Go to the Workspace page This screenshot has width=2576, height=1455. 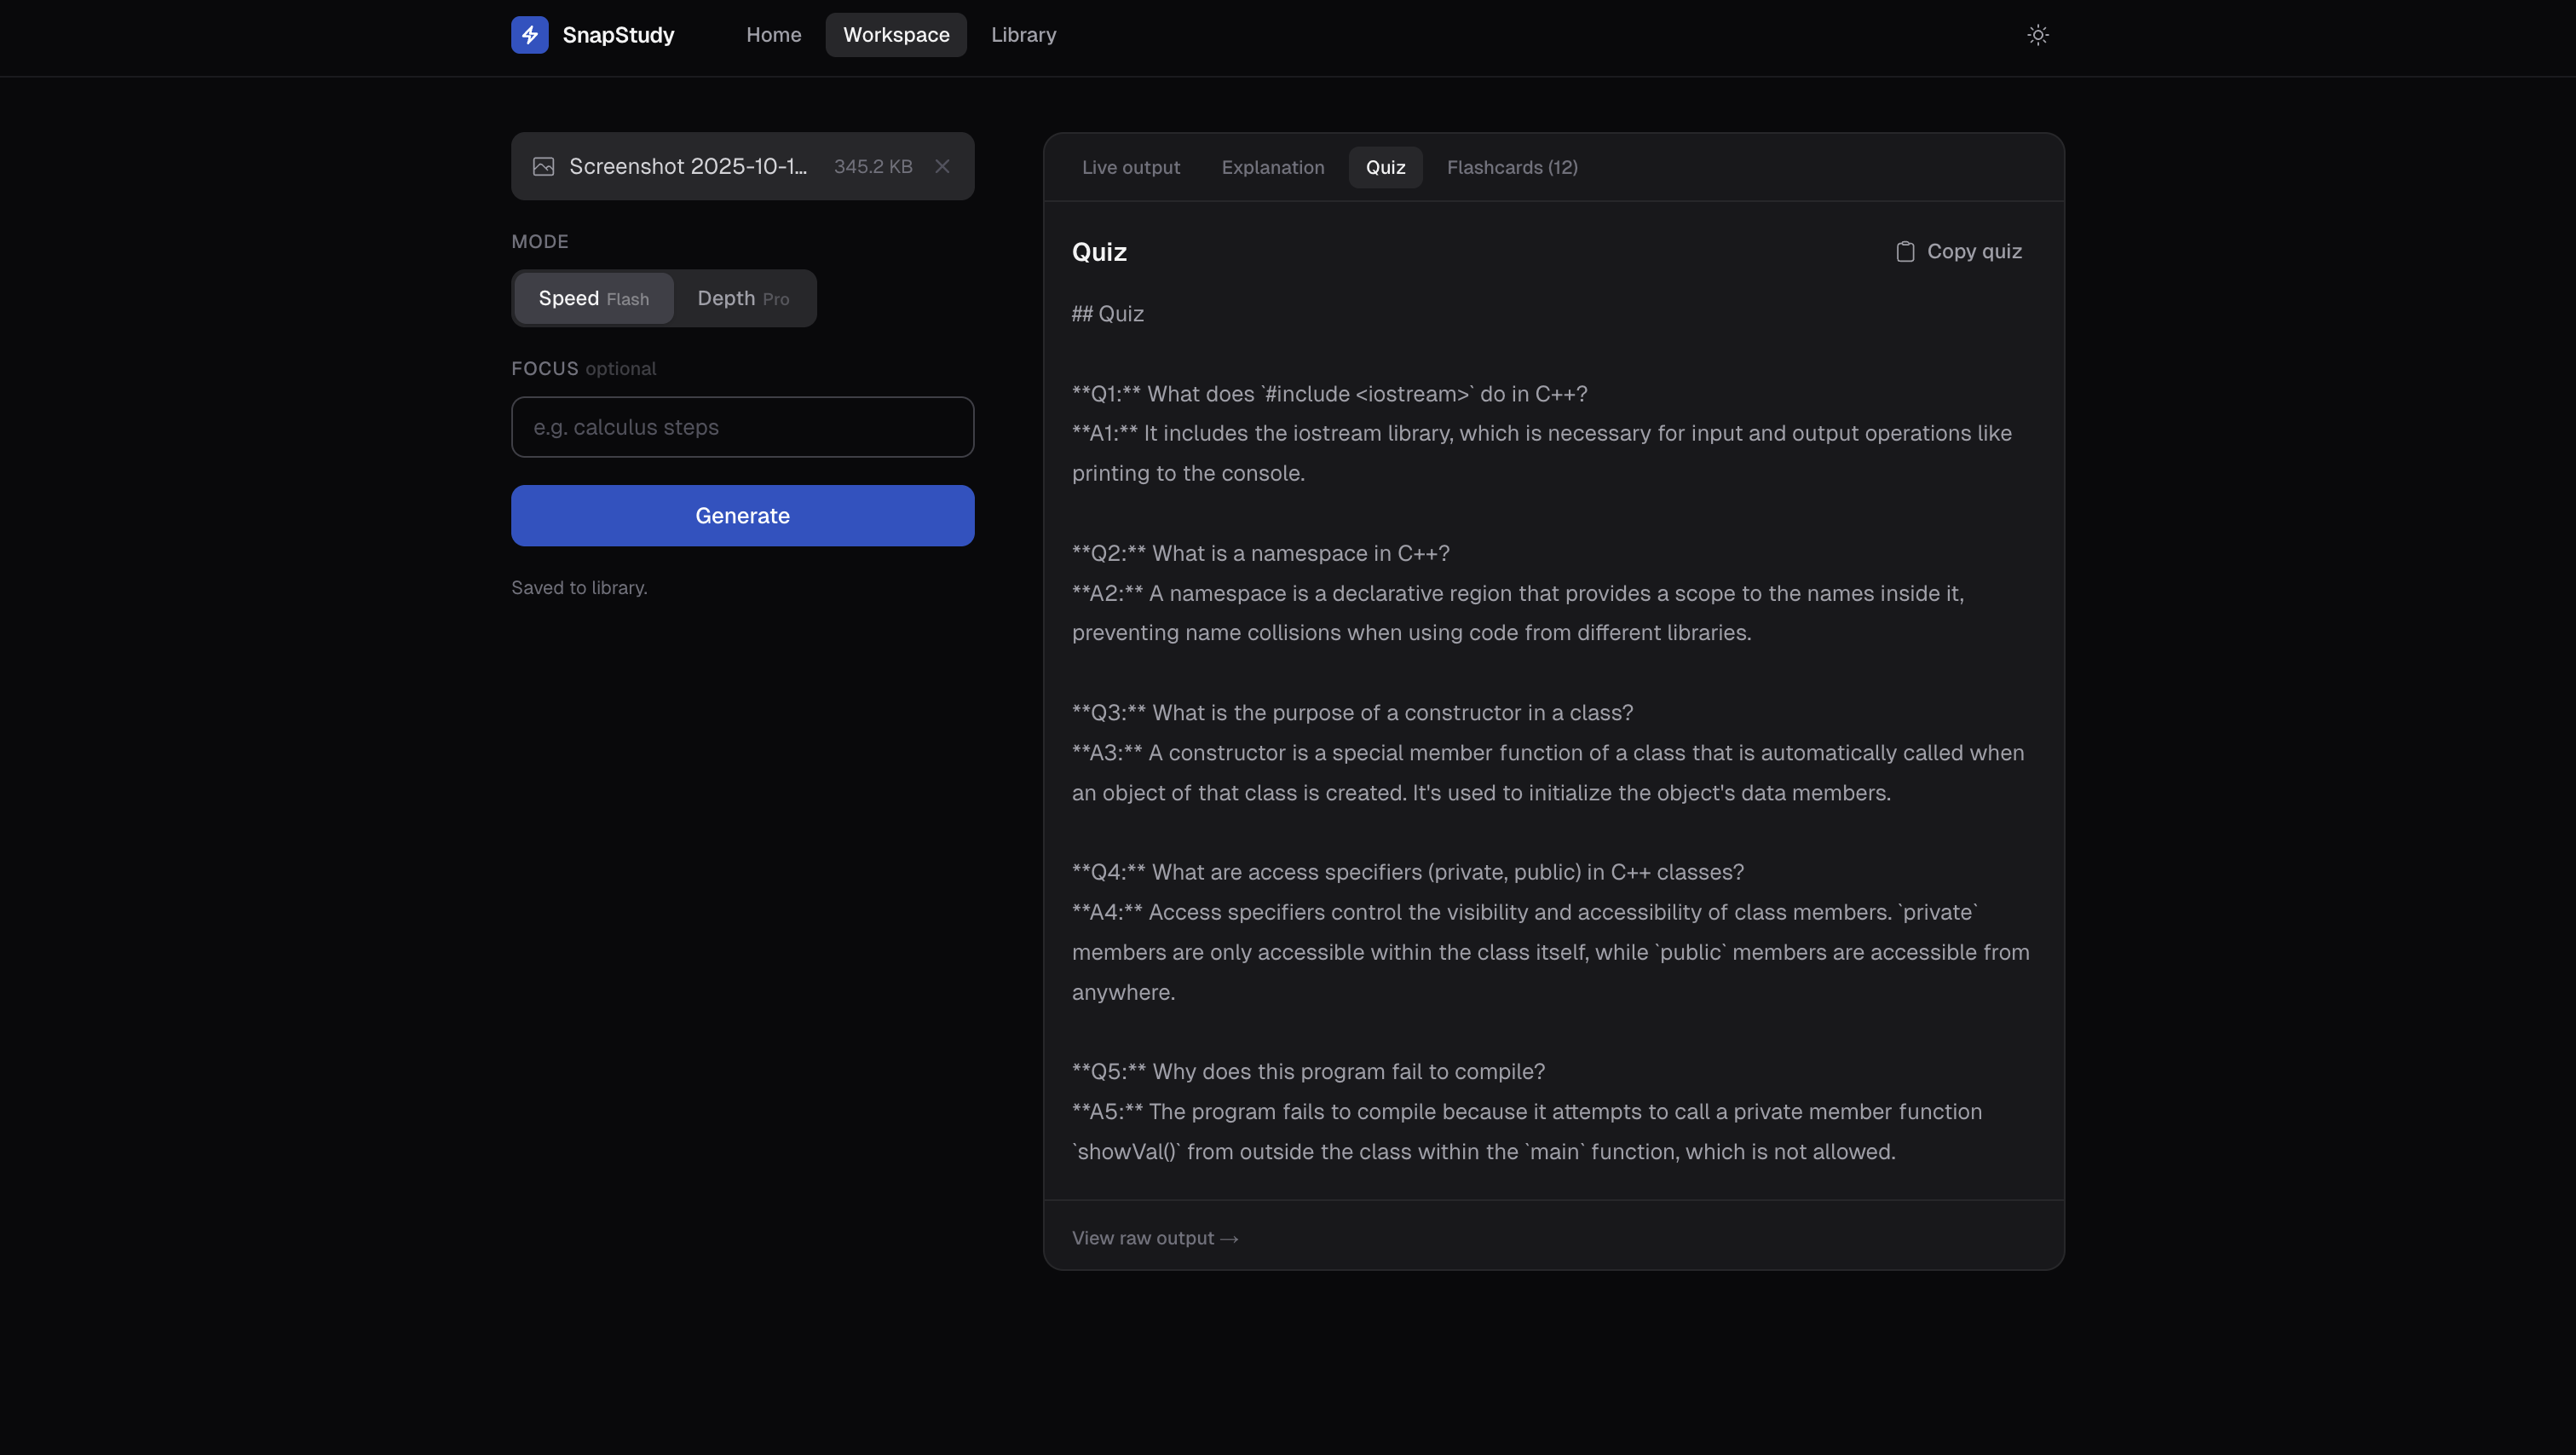coord(895,35)
